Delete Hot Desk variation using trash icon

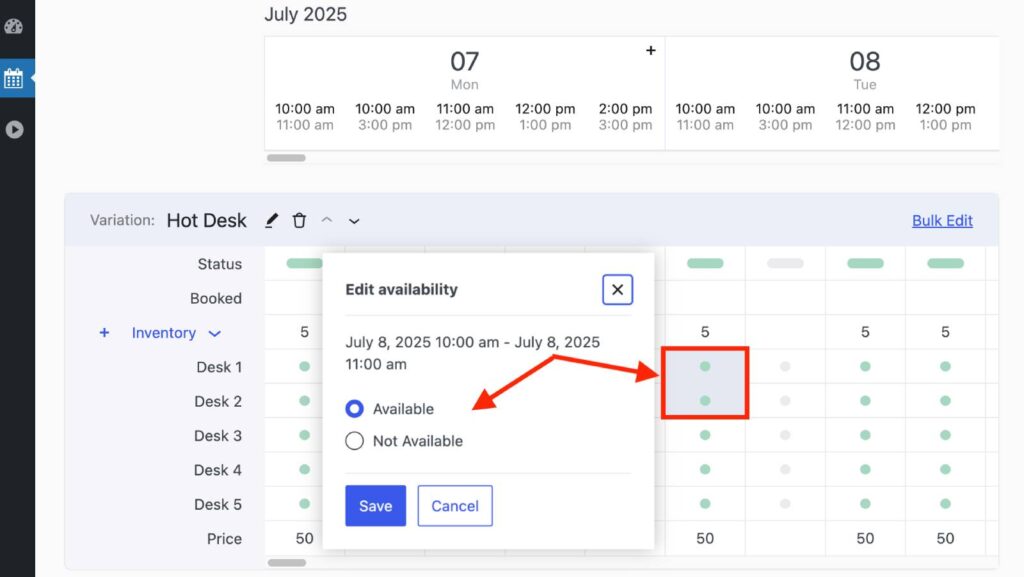[x=299, y=221]
